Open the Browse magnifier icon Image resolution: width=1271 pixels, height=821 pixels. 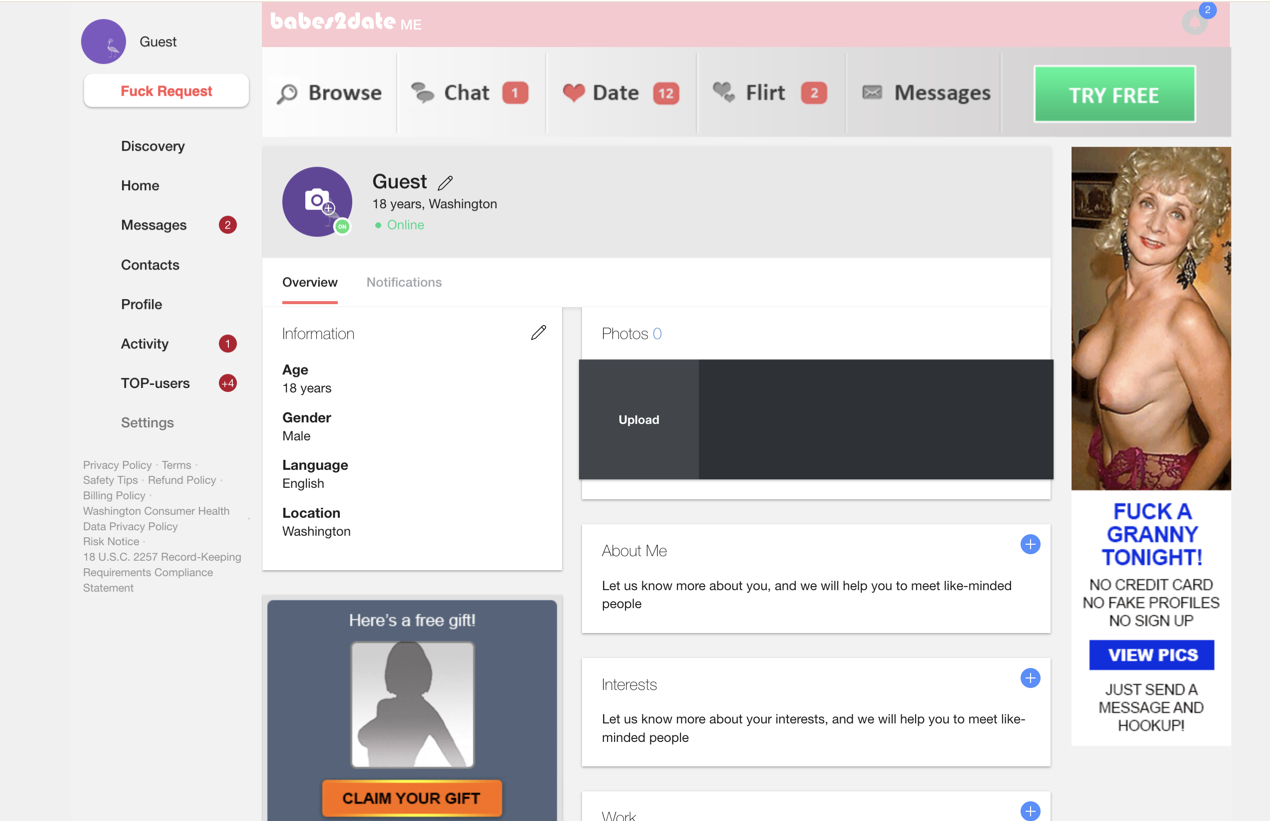tap(287, 94)
